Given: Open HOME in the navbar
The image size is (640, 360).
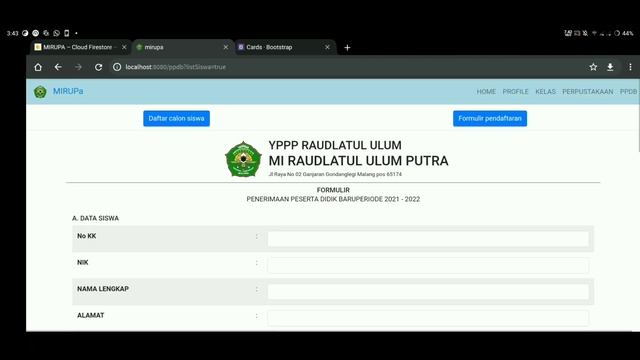Looking at the screenshot, I should pyautogui.click(x=486, y=91).
